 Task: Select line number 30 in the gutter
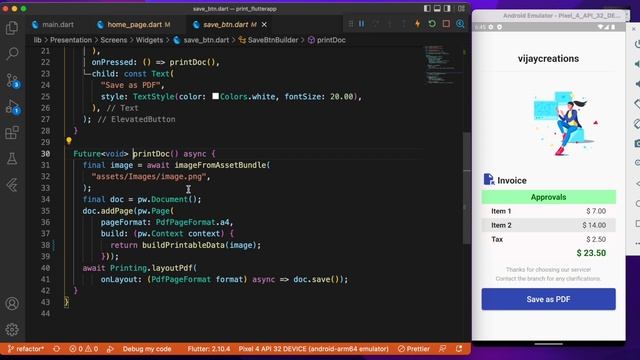45,154
